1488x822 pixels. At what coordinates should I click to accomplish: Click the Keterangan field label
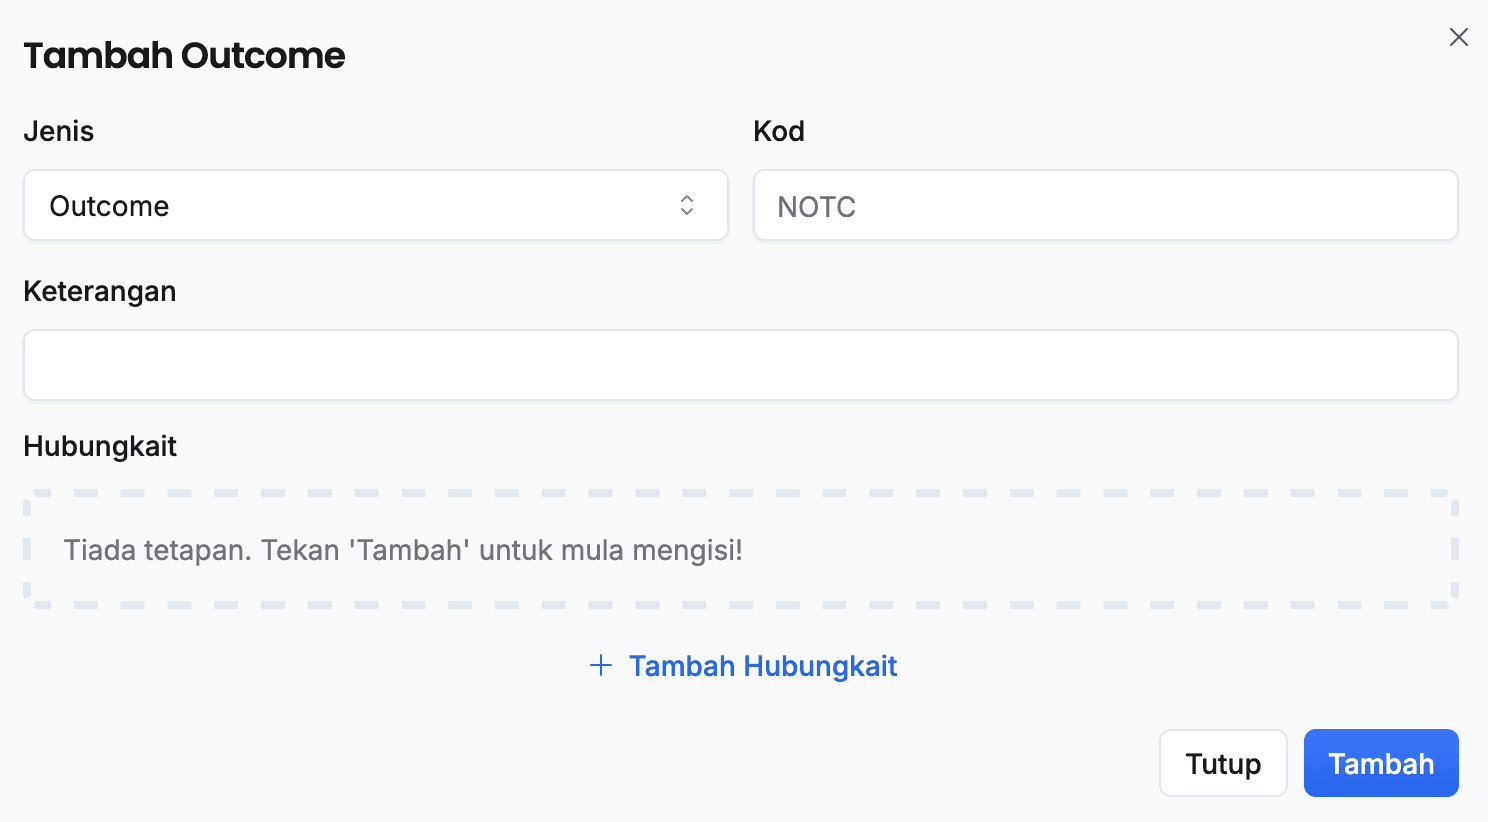[99, 291]
